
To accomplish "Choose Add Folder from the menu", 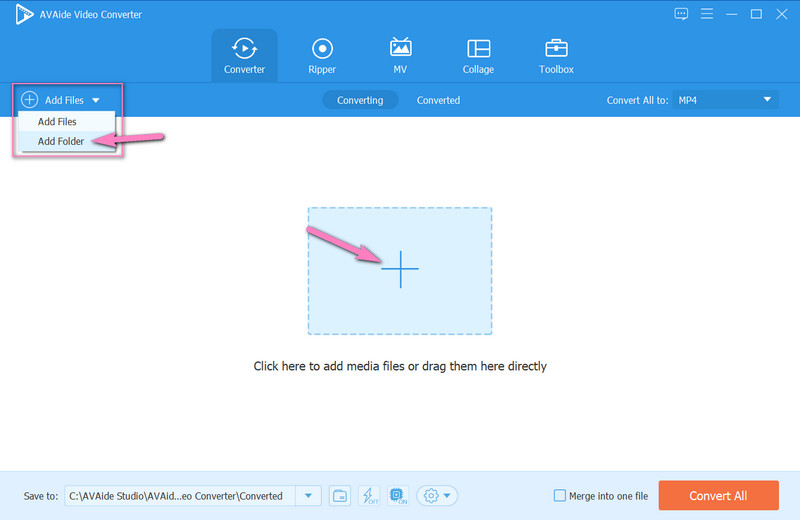I will coord(61,141).
